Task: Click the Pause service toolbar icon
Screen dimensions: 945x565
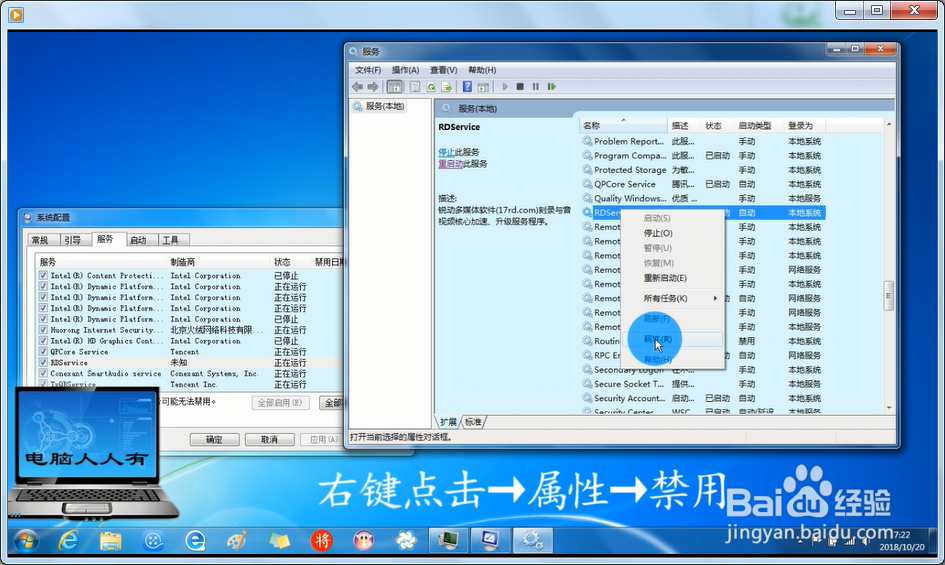Action: coord(536,87)
